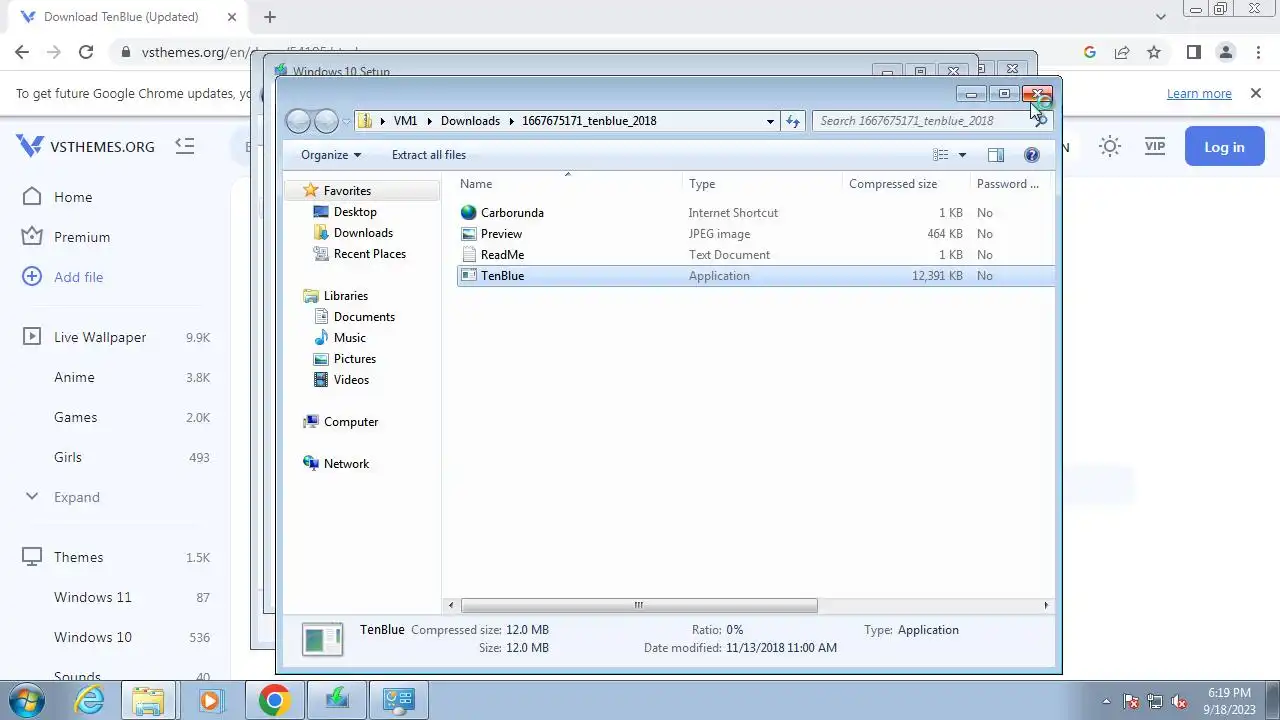Select the Preview JPEG image file
Viewport: 1280px width, 720px height.
click(x=501, y=234)
